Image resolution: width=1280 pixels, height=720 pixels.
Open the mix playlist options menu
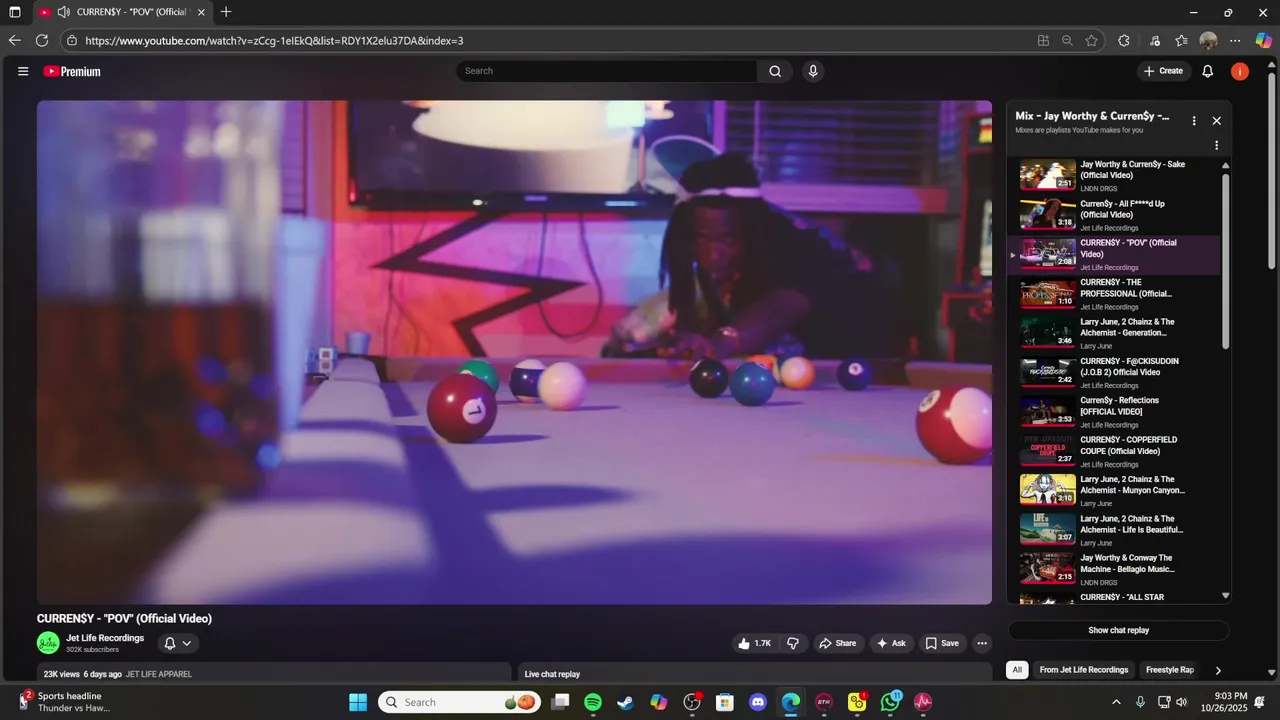point(1193,120)
